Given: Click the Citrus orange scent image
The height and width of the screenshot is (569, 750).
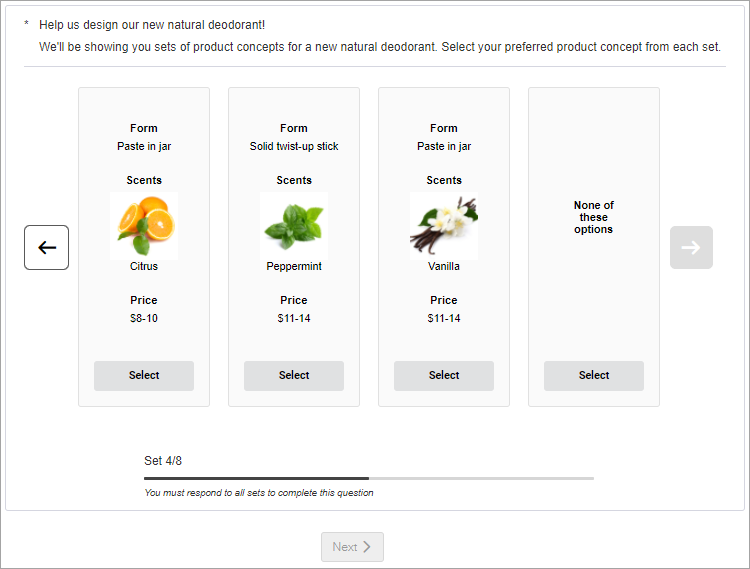Looking at the screenshot, I should tap(144, 226).
